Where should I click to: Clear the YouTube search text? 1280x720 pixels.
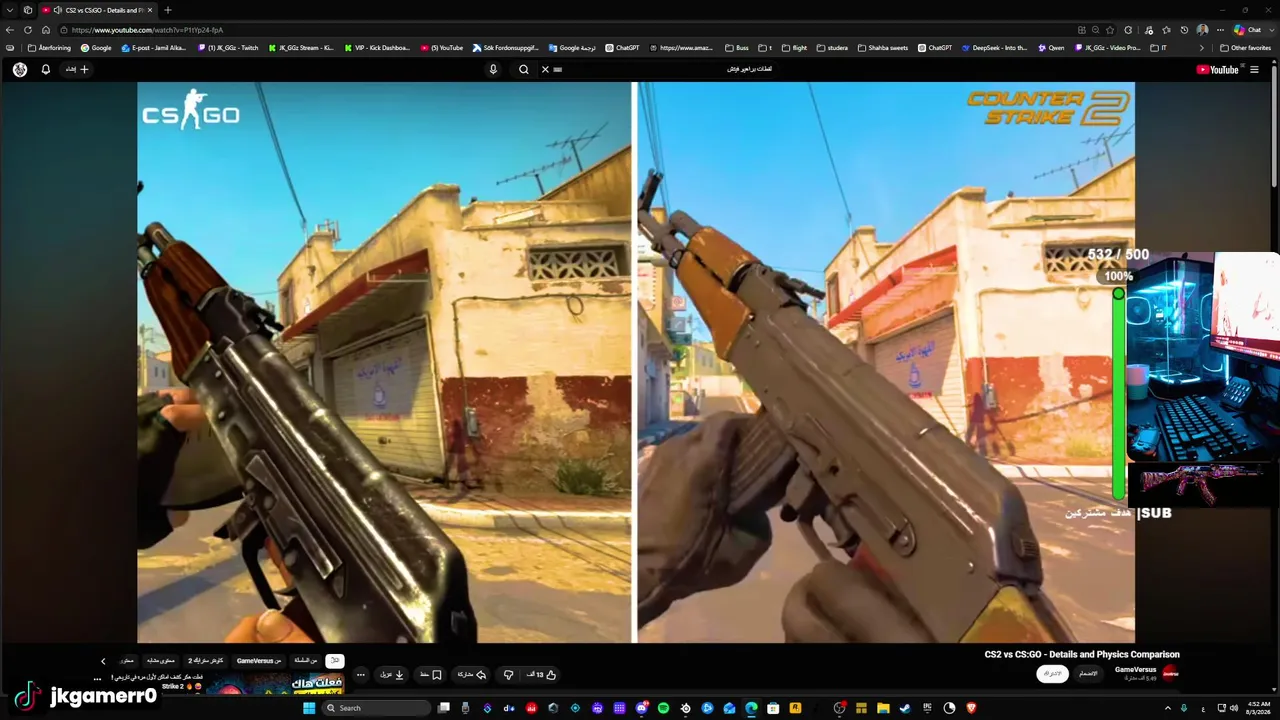545,69
